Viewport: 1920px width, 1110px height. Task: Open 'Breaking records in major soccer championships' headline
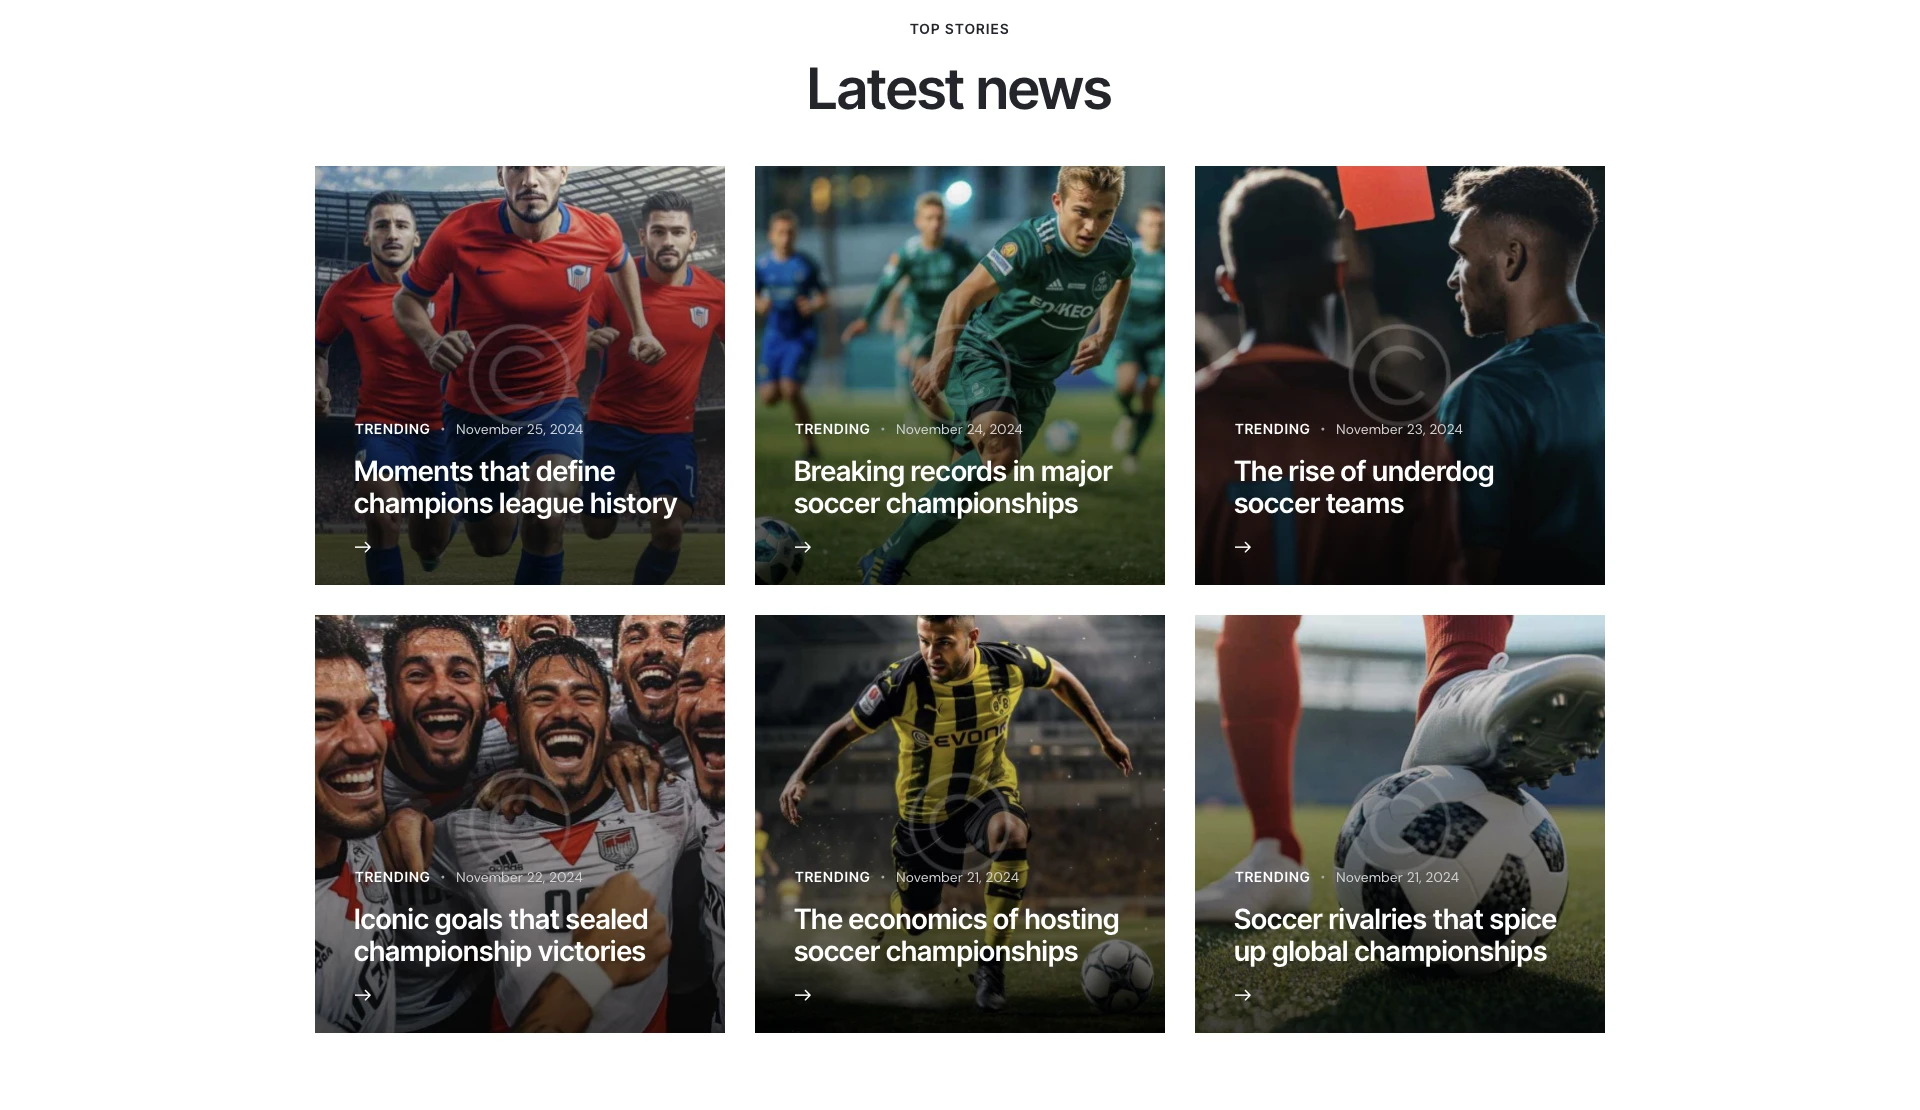[953, 487]
